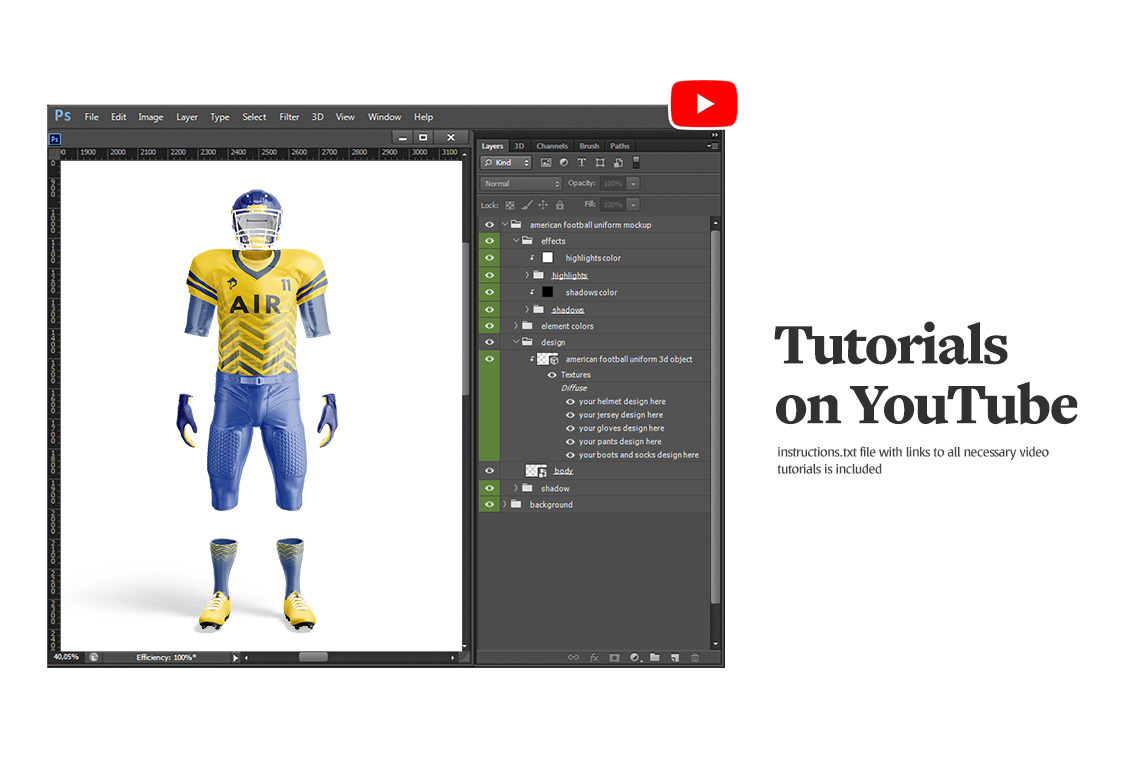Open the Image menu
Viewport: 1138px width, 759px height.
coord(151,117)
